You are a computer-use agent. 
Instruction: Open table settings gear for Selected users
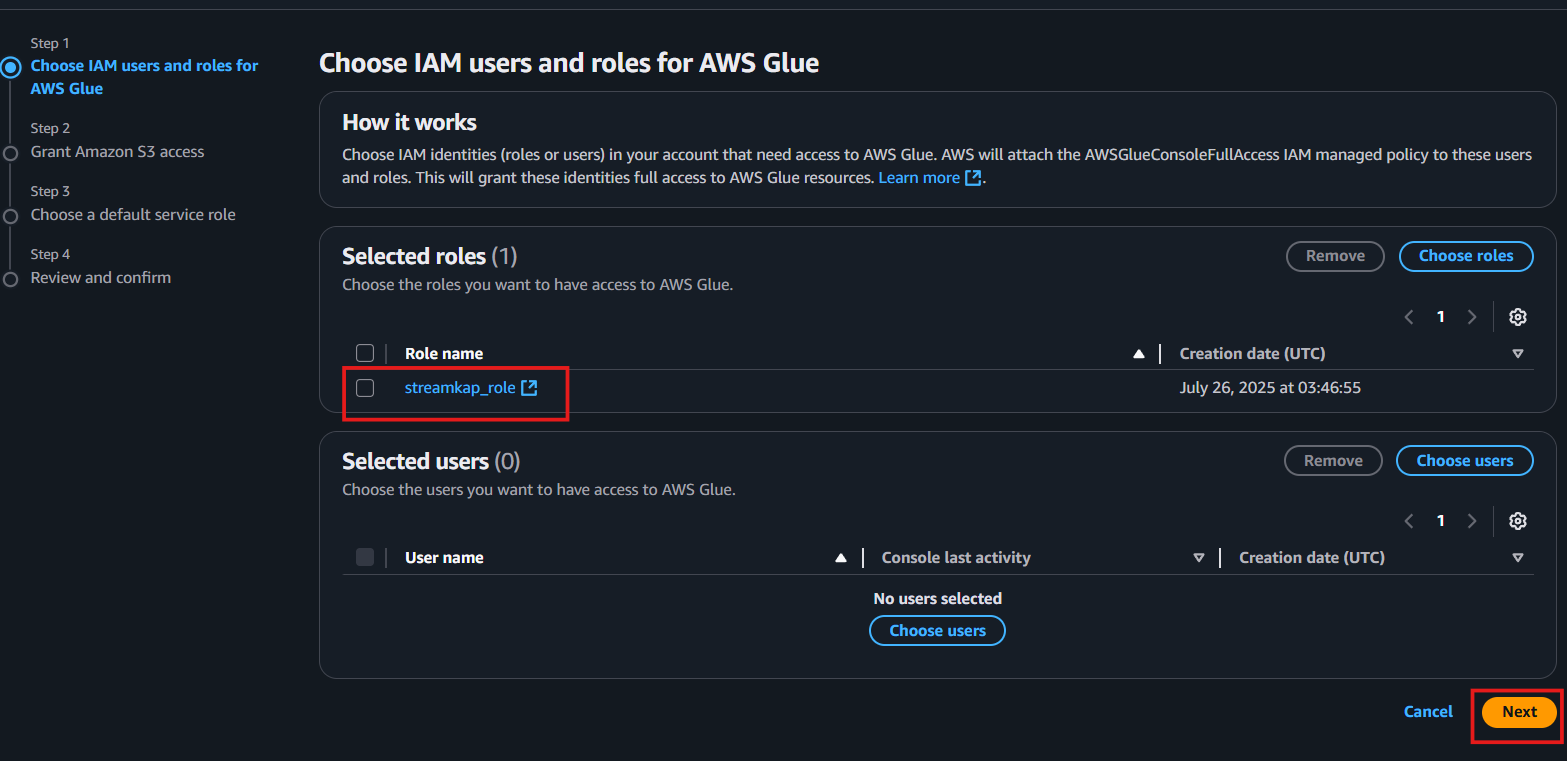[x=1517, y=521]
